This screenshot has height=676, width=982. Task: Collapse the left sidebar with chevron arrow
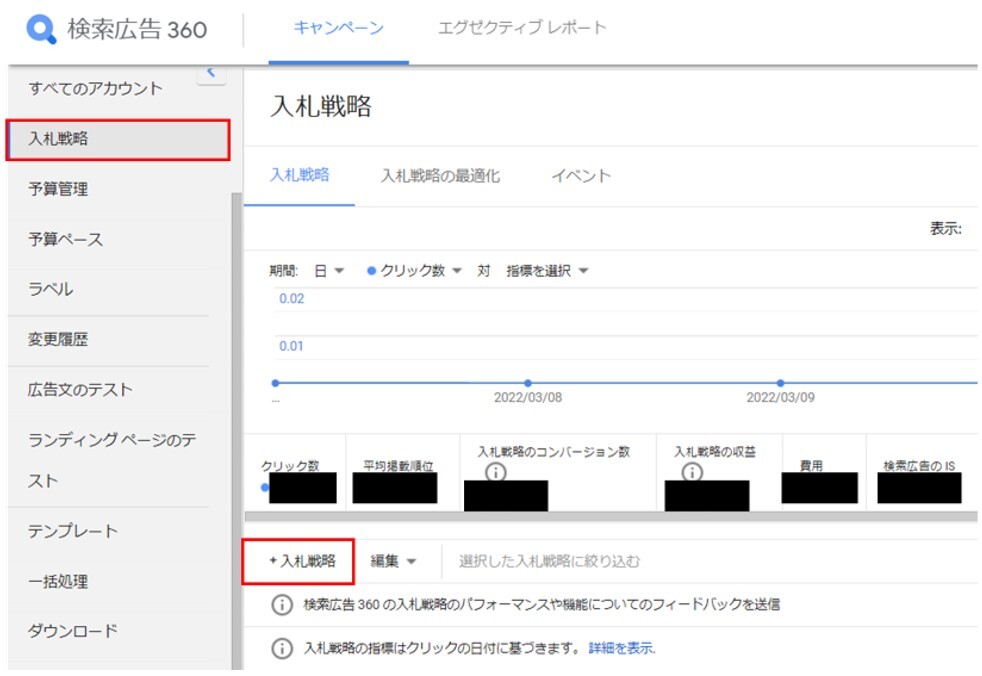click(211, 72)
